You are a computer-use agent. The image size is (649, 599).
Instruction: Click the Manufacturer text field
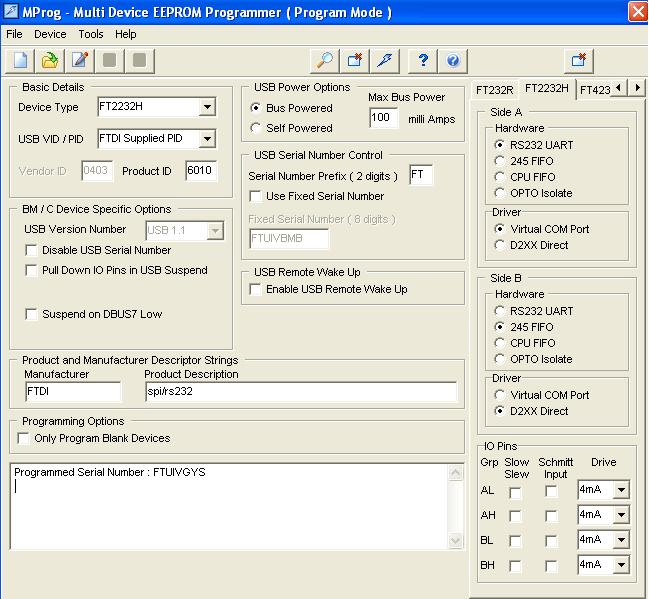pos(73,392)
